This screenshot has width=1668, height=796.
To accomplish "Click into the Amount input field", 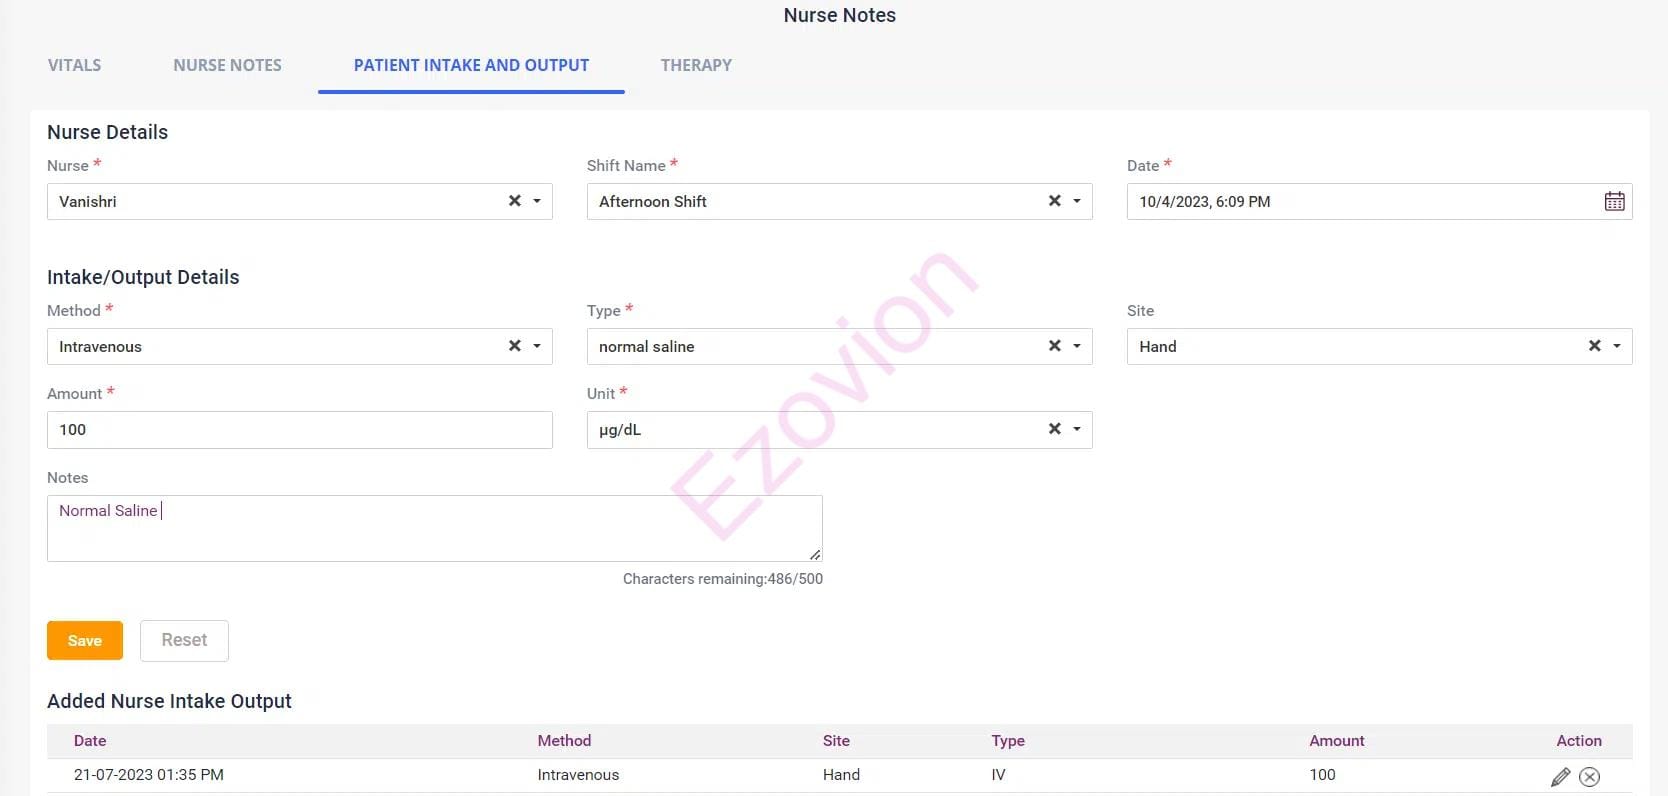I will tap(299, 430).
